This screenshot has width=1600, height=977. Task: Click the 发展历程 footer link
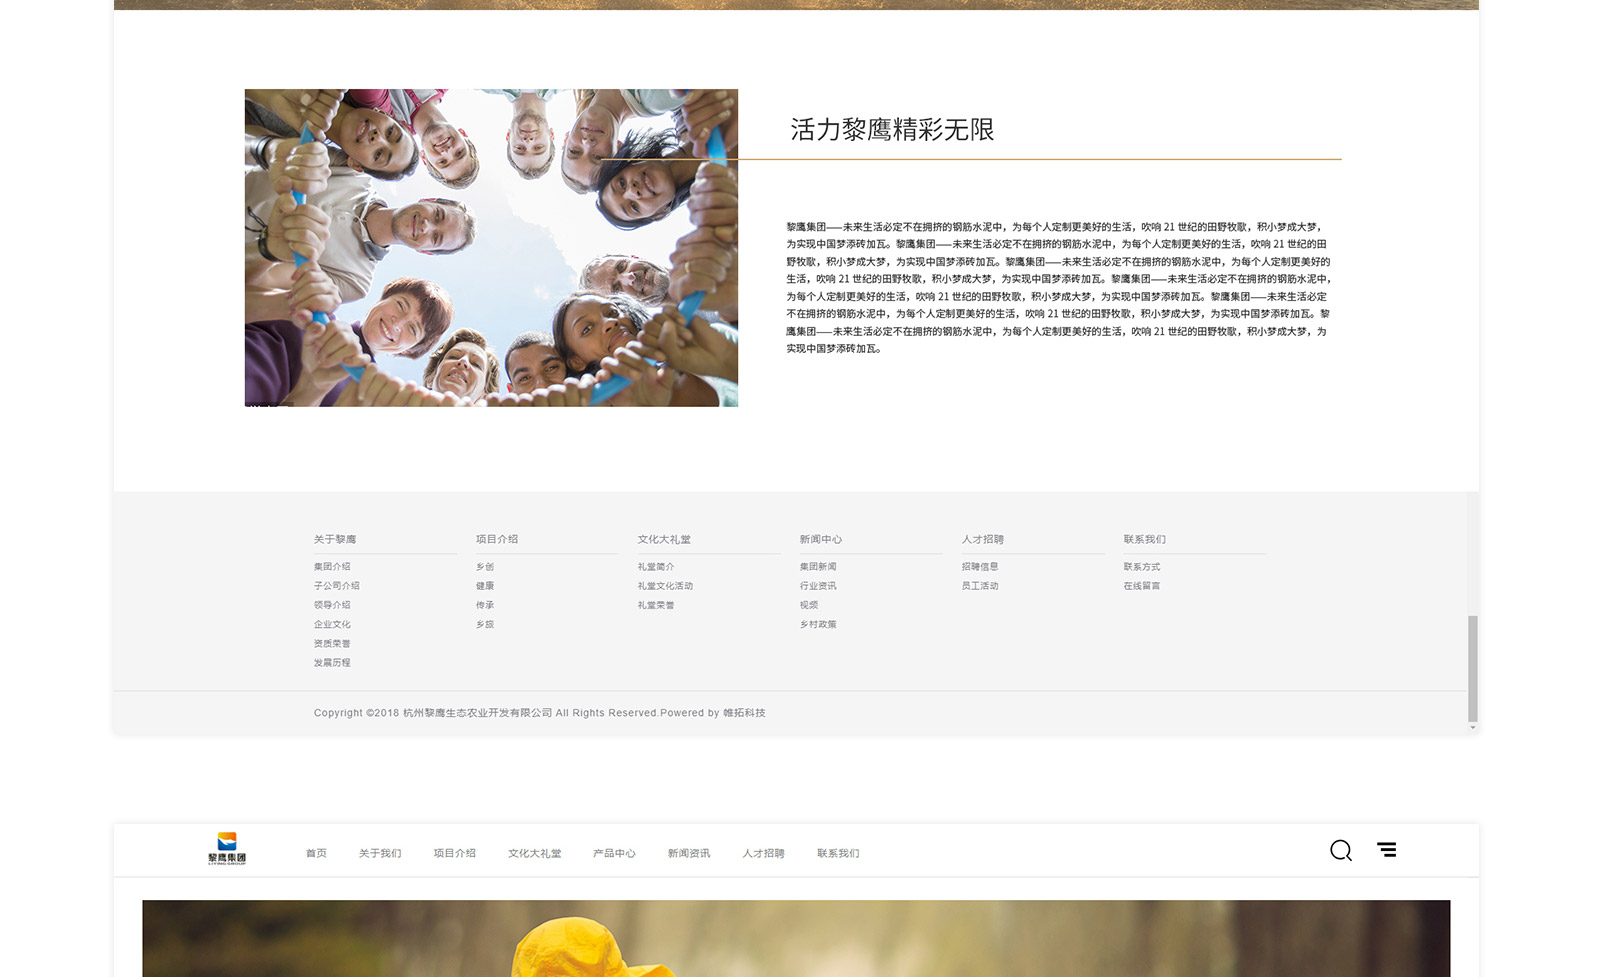click(x=332, y=663)
